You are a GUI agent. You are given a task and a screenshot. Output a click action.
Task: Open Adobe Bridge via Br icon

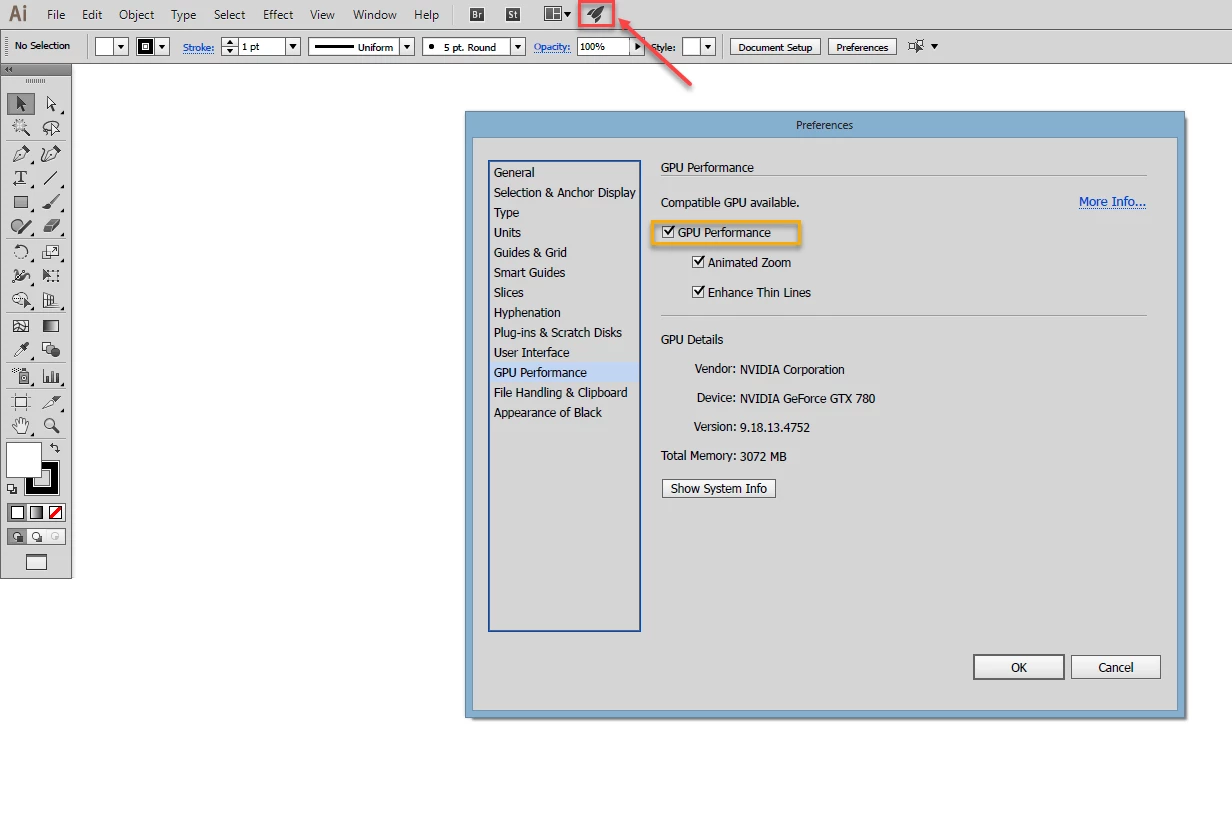coord(477,15)
